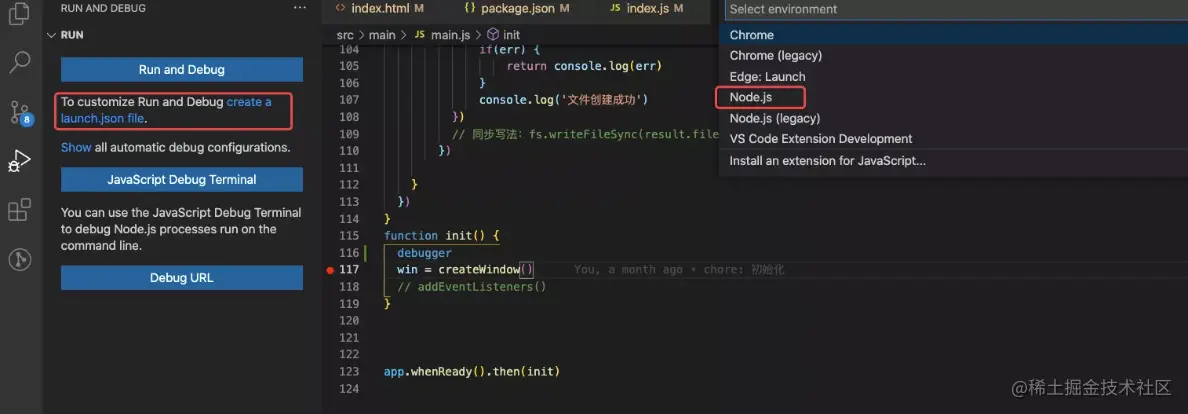Viewport: 1188px width, 414px height.
Task: Open the Git graph icon in activity bar
Action: point(19,259)
